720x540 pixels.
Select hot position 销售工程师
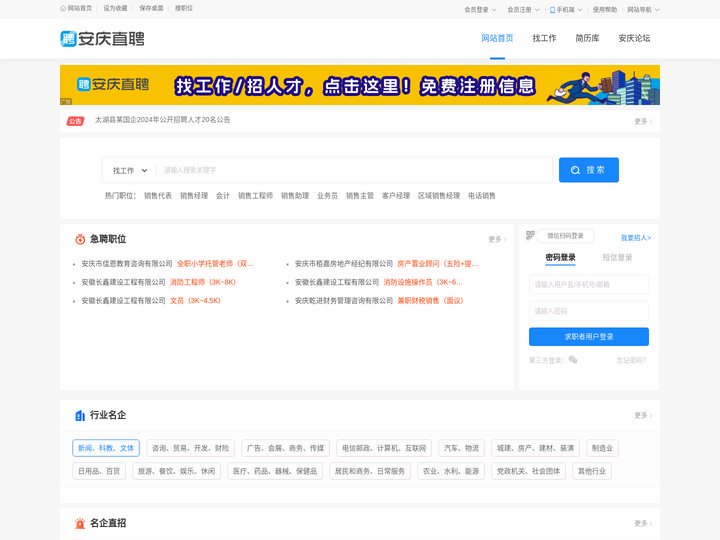click(255, 196)
